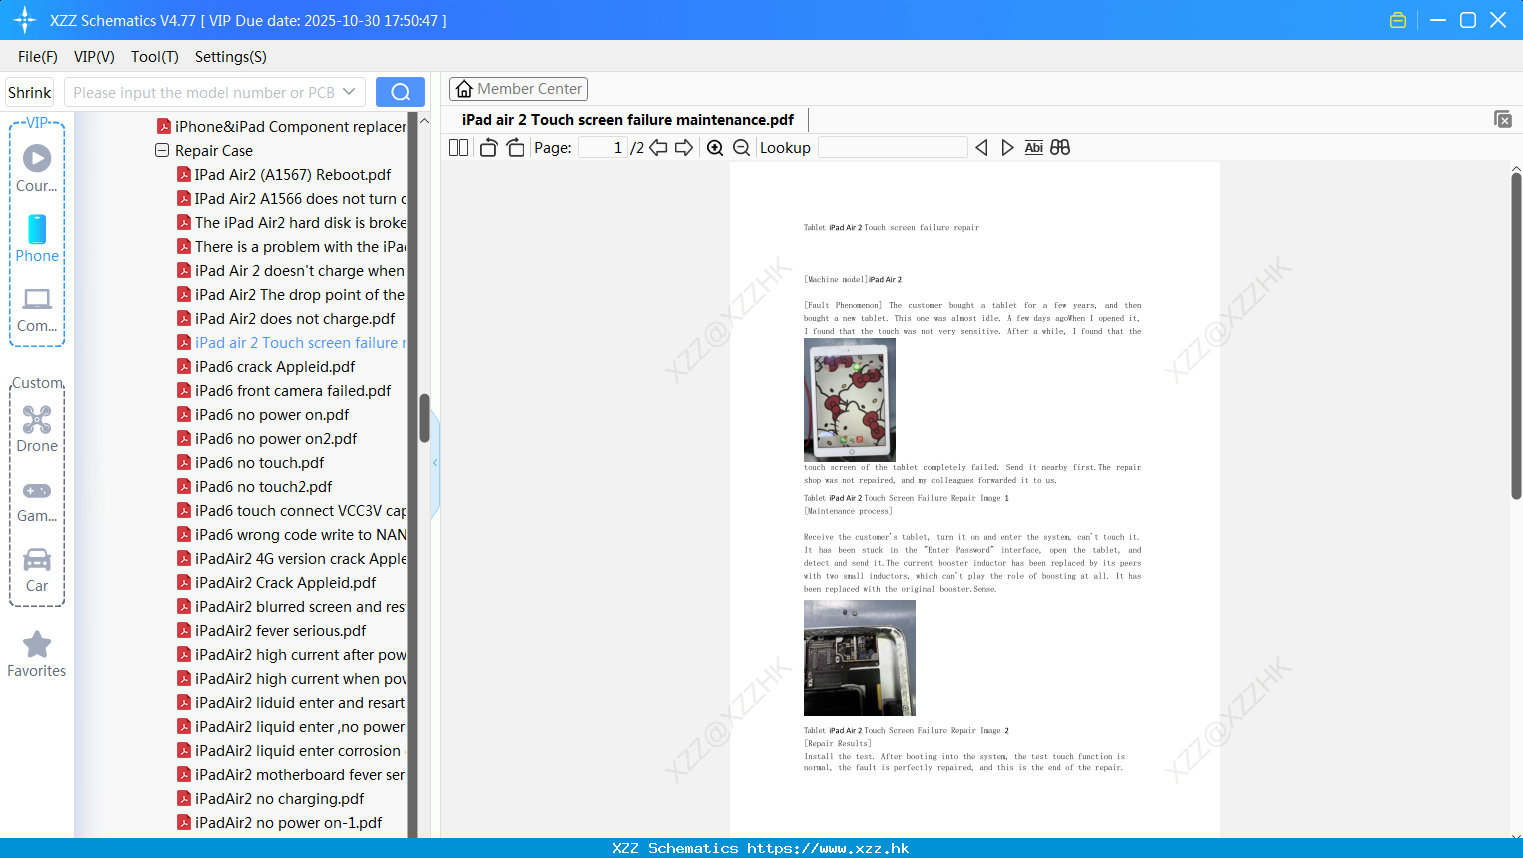The height and width of the screenshot is (858, 1523).
Task: Open iPhone&iPad Component replacement PDF
Action: pyautogui.click(x=282, y=127)
